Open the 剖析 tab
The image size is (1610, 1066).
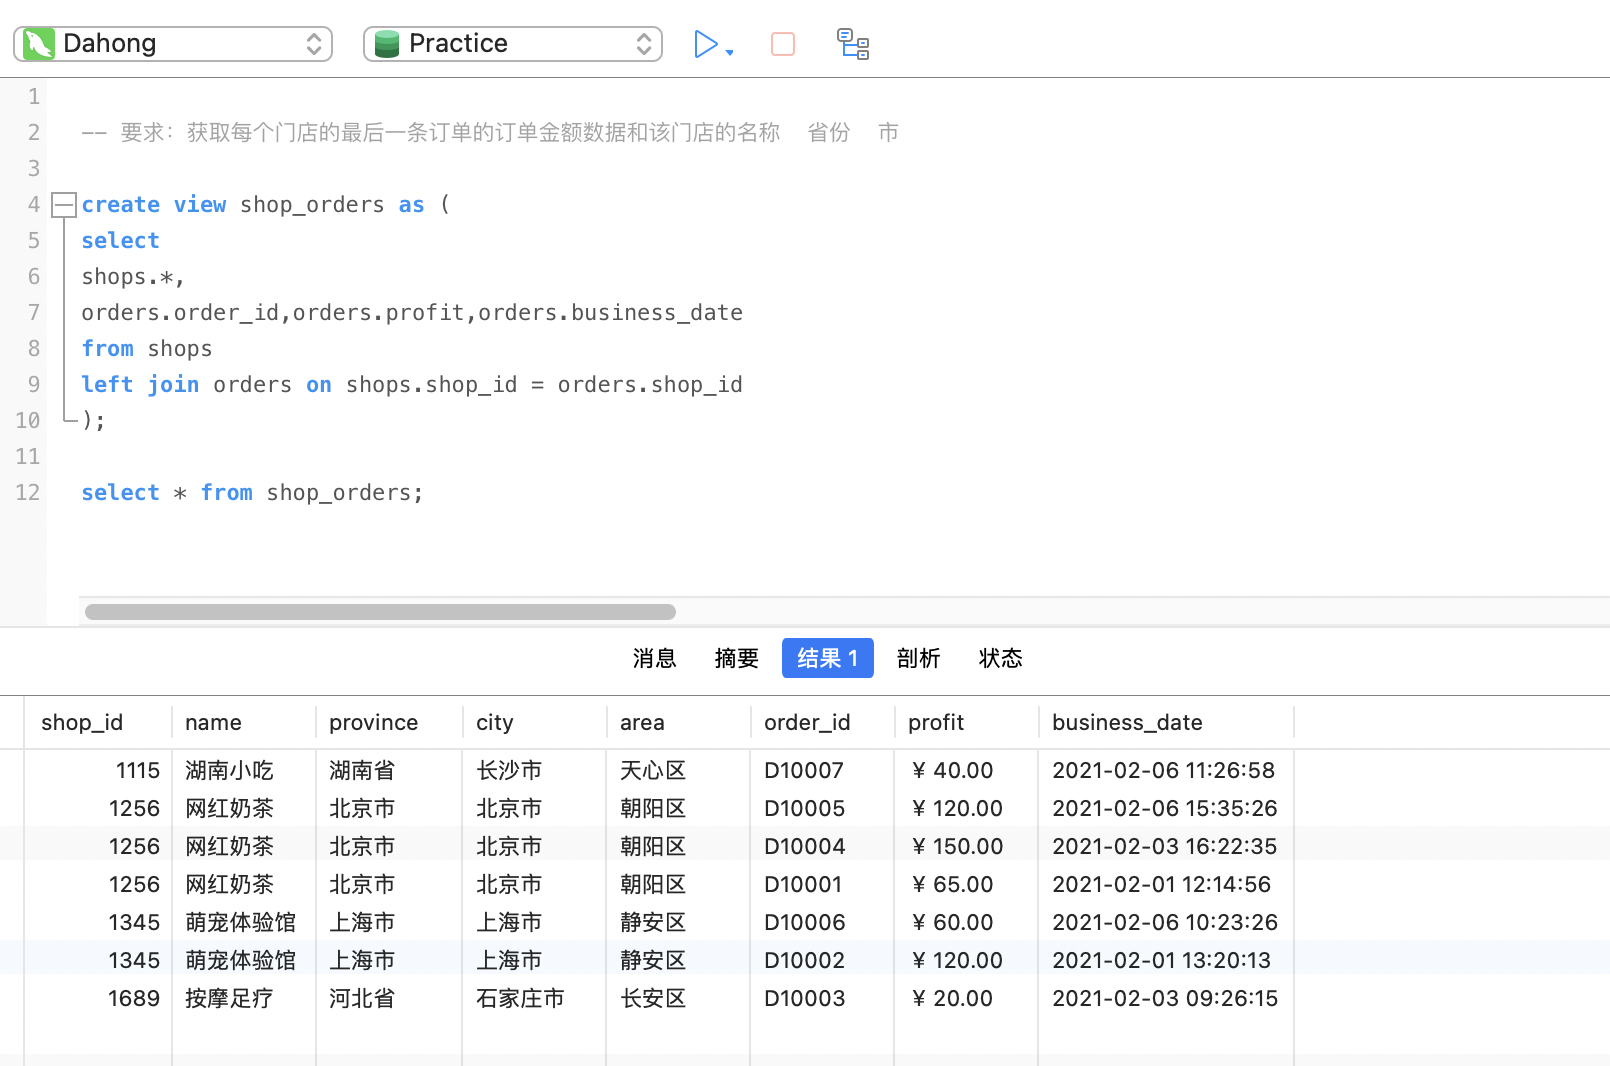click(x=918, y=658)
